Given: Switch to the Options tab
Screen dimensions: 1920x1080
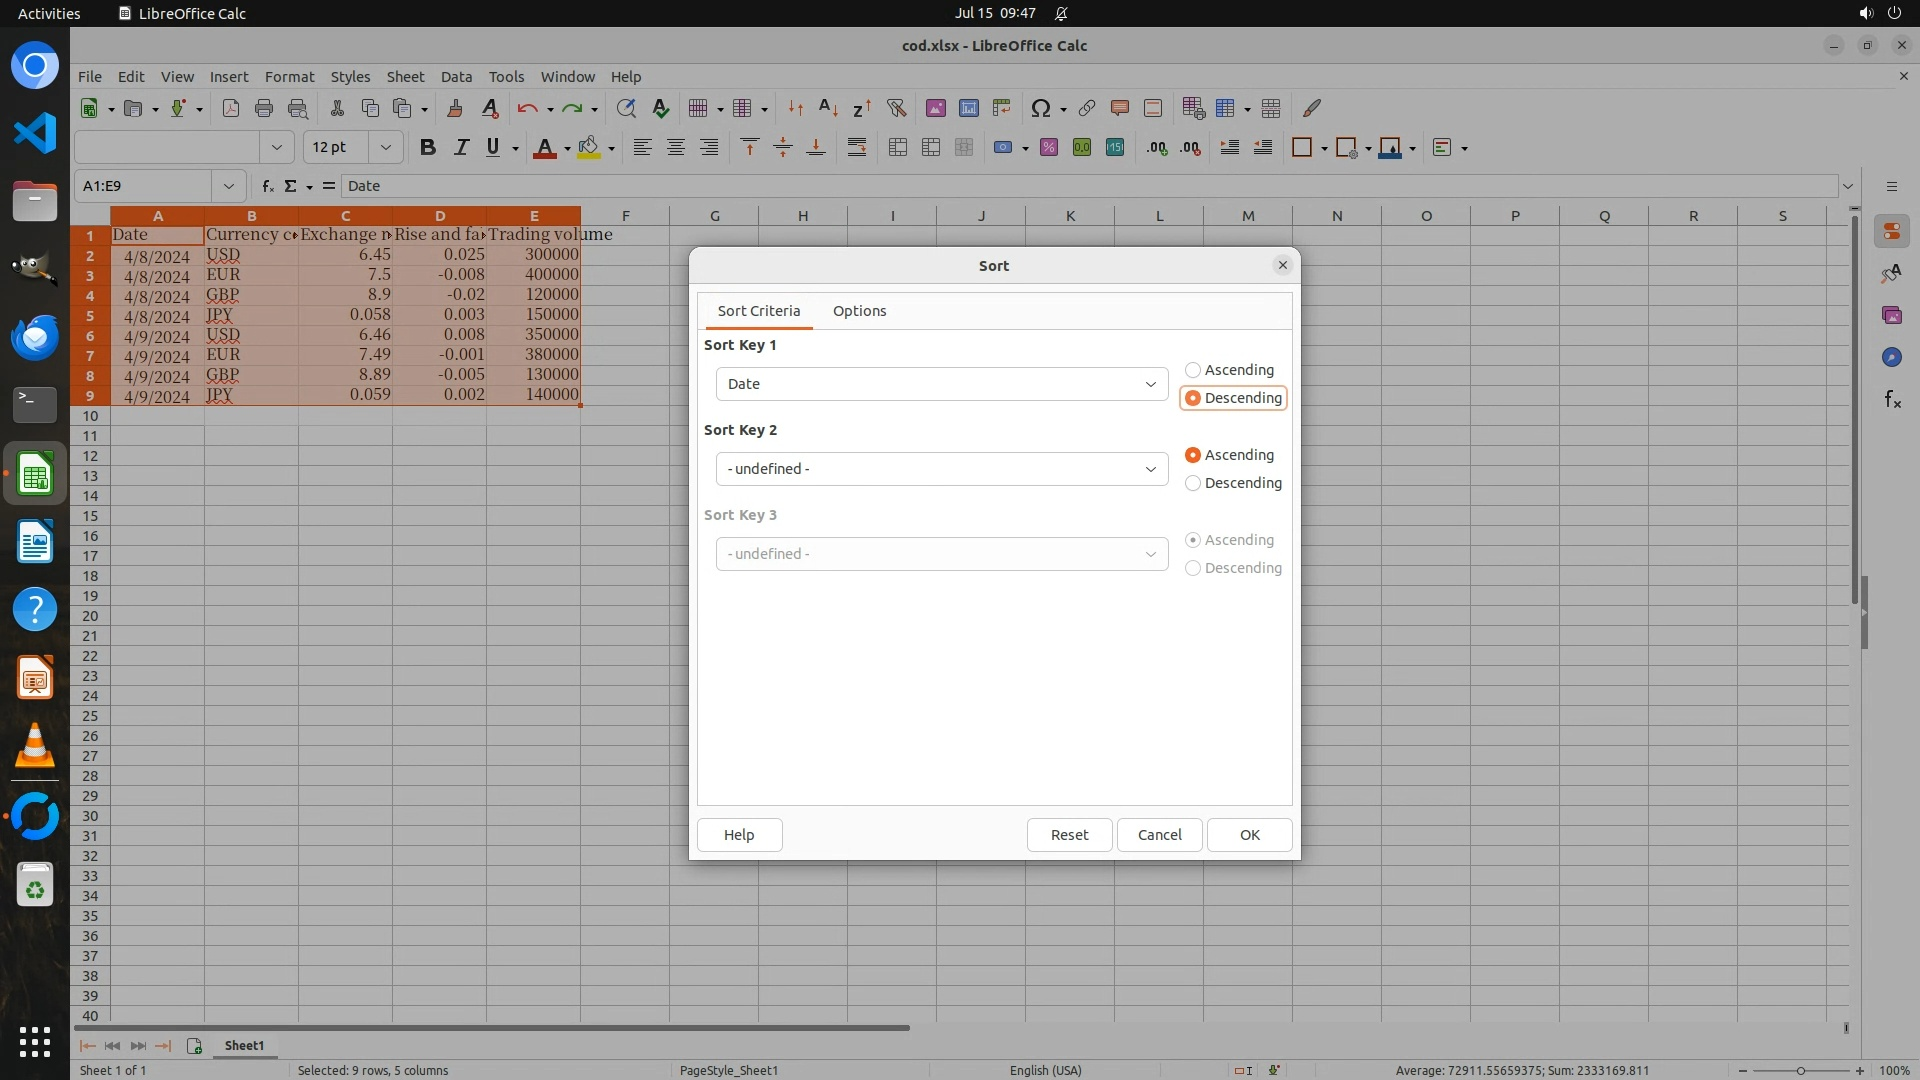Looking at the screenshot, I should [859, 311].
